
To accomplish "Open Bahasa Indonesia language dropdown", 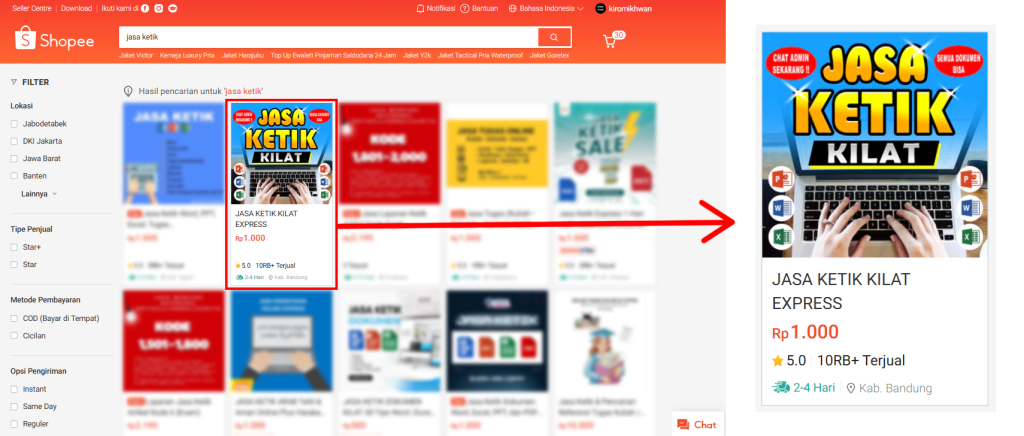I will [x=547, y=8].
